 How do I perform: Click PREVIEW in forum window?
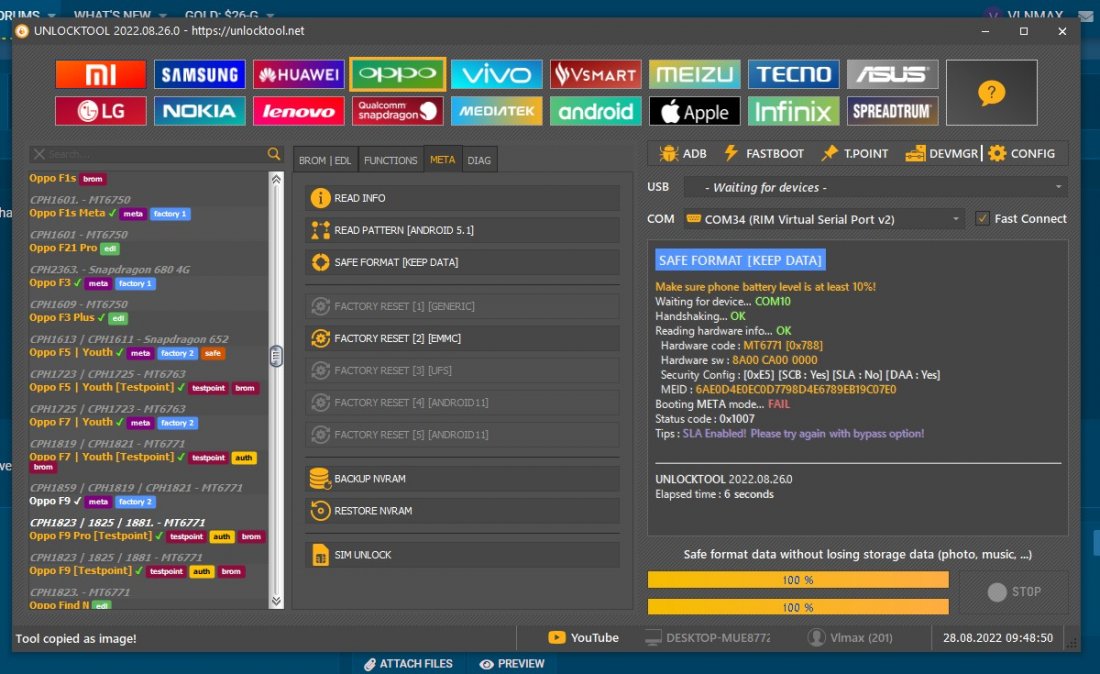[512, 663]
